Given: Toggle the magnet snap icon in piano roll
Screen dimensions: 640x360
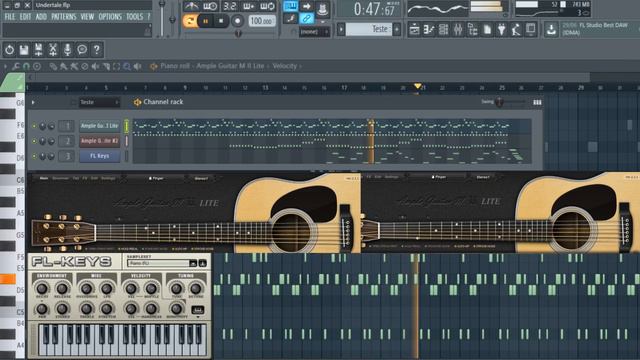Looking at the screenshot, I should [x=26, y=66].
